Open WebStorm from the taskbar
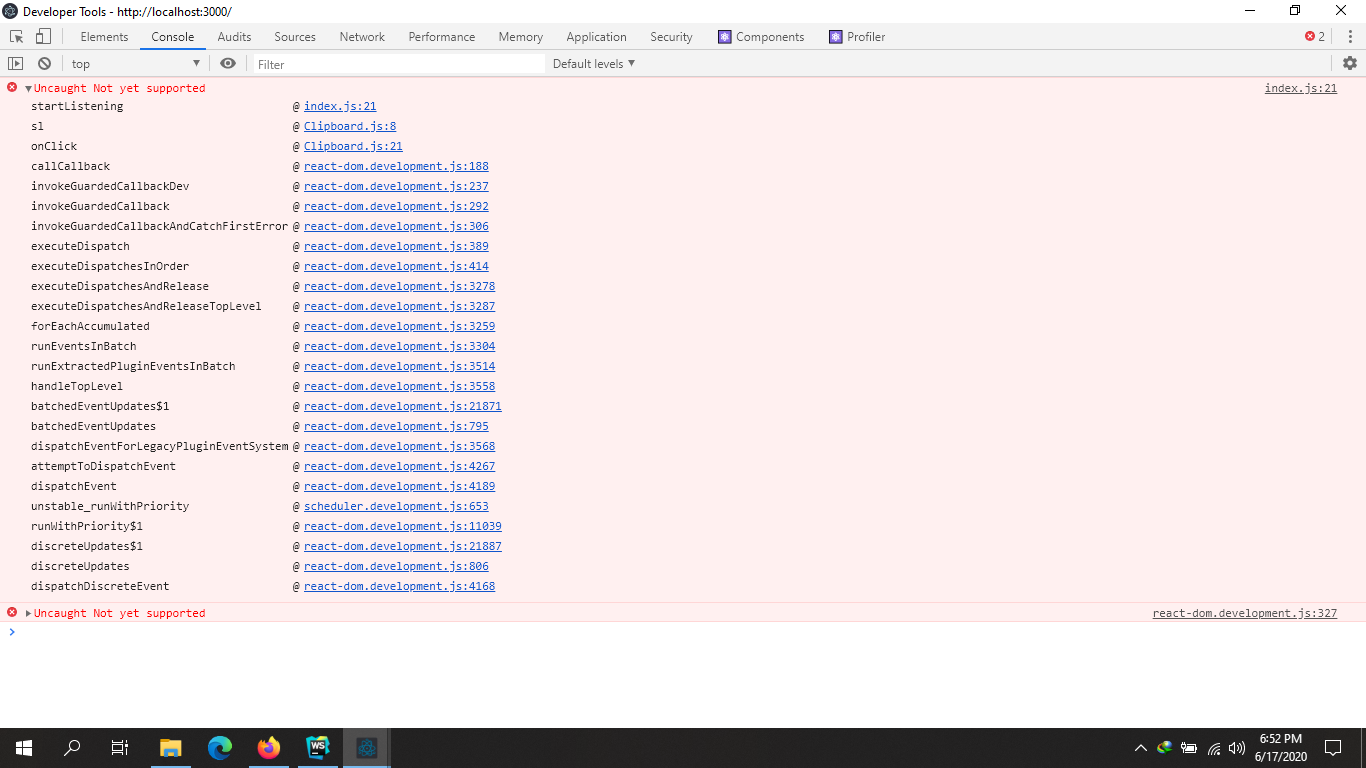This screenshot has height=768, width=1366. (x=318, y=747)
